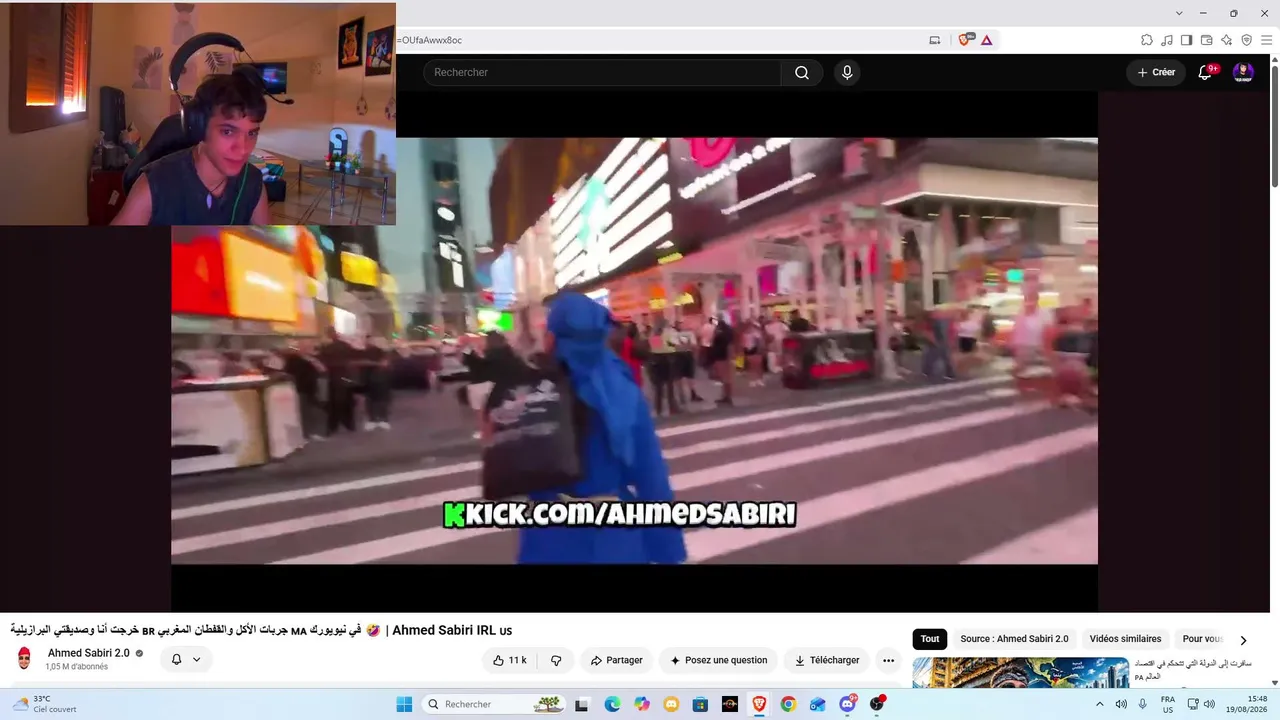Dislike the video with thumbs-down button
This screenshot has width=1280, height=720.
(x=556, y=660)
